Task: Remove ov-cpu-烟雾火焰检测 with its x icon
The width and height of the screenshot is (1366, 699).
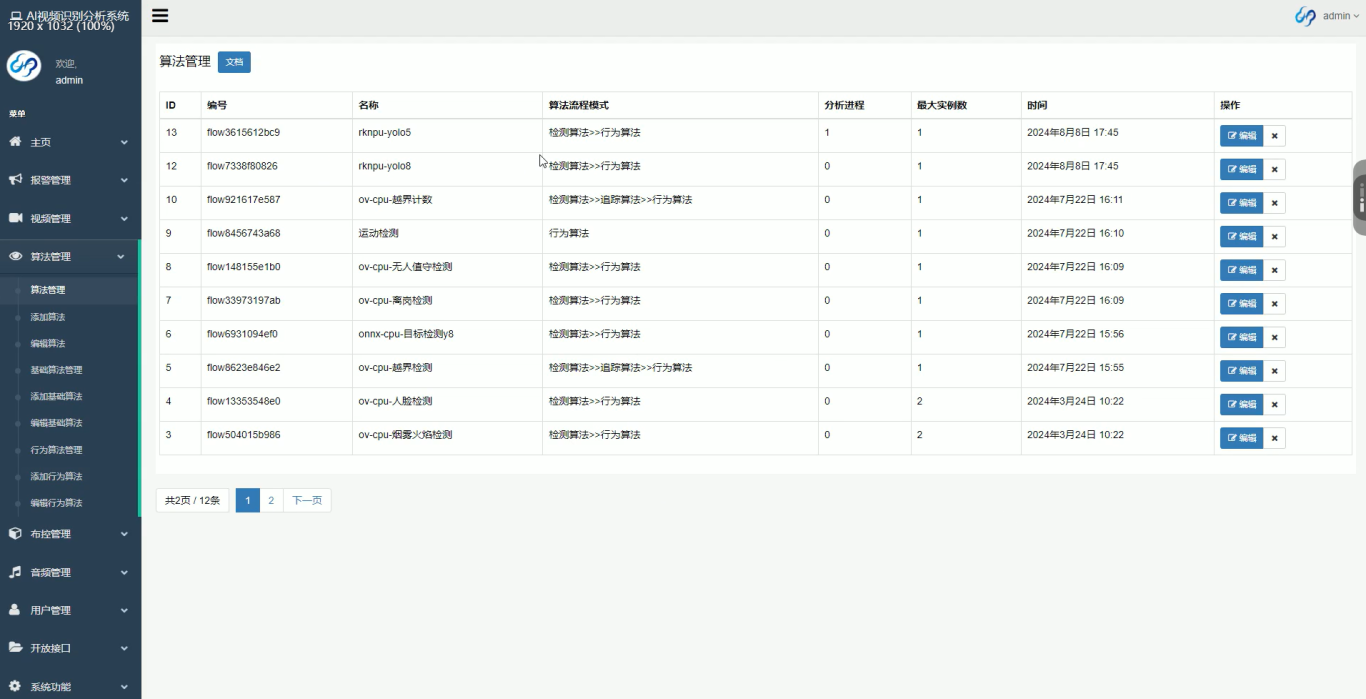Action: [x=1274, y=438]
